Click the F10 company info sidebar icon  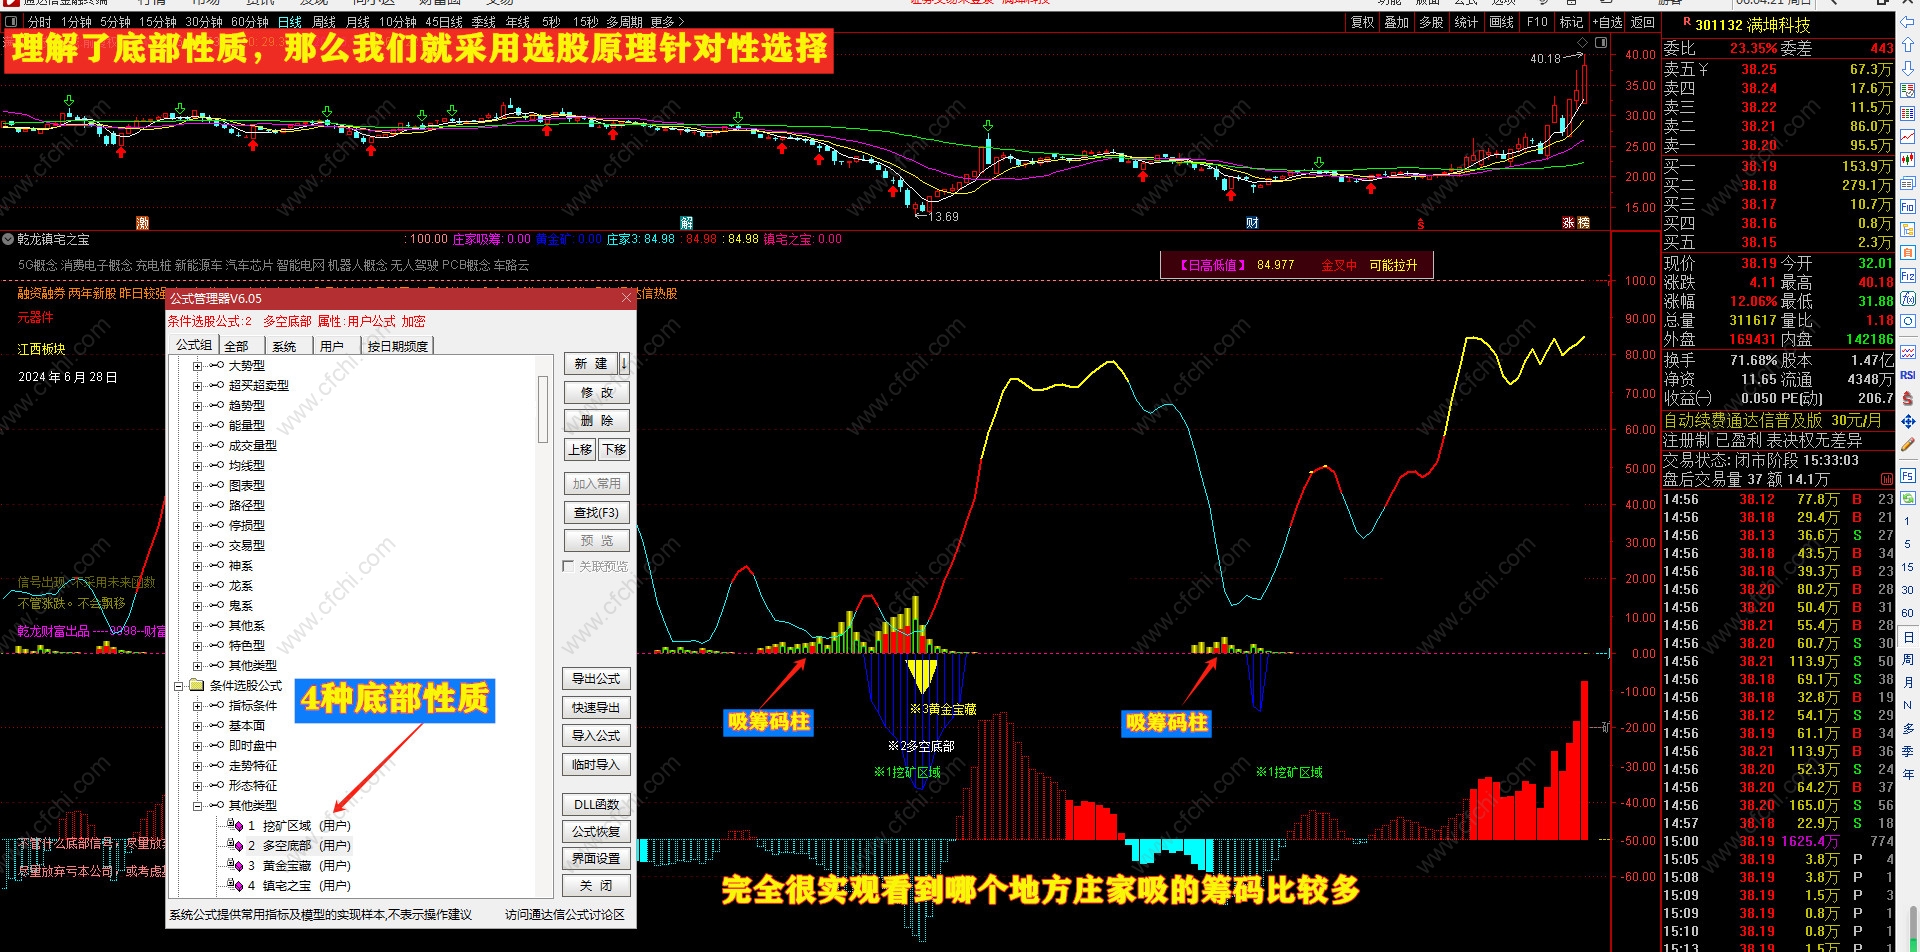pyautogui.click(x=1908, y=206)
